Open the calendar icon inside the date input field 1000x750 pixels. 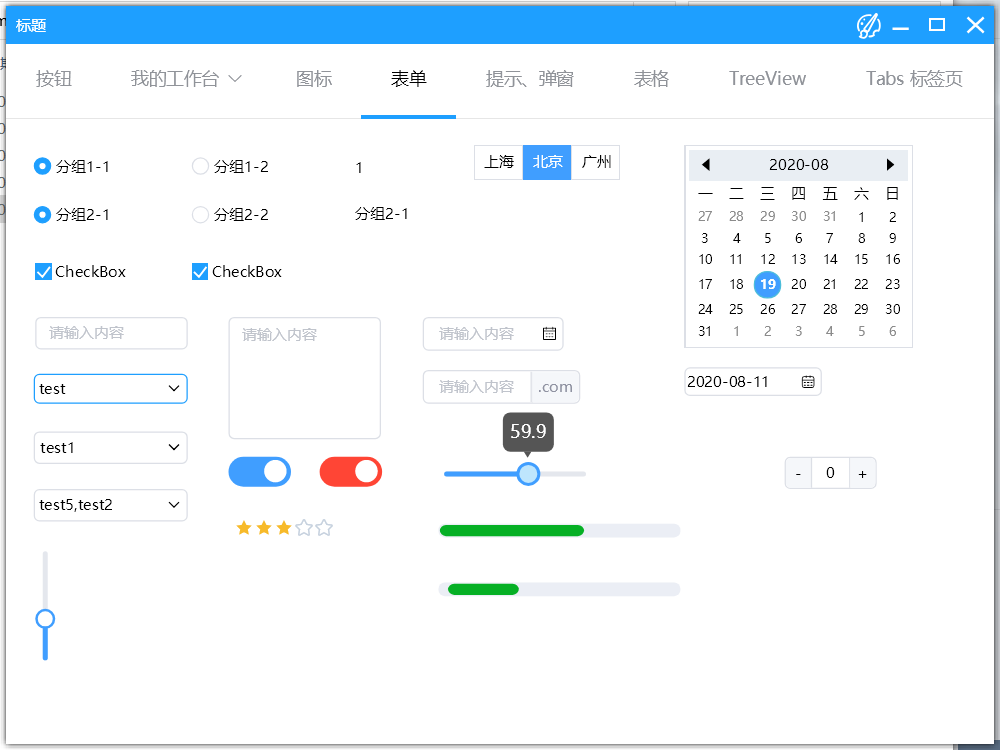548,333
